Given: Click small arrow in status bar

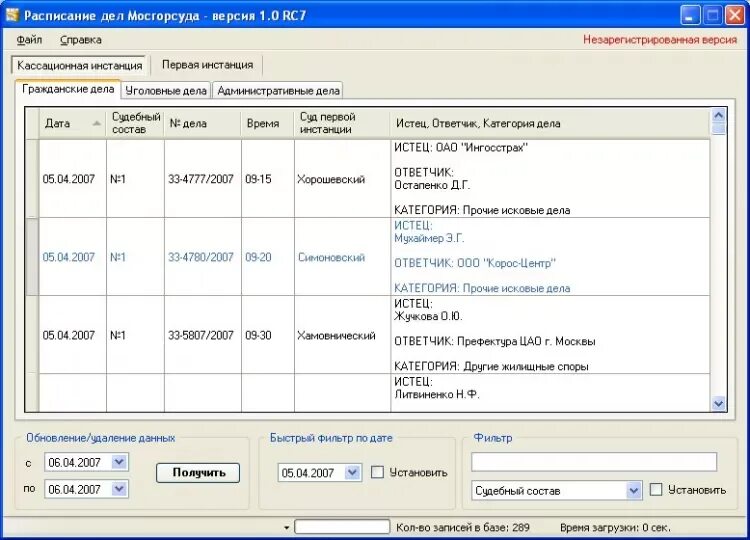Looking at the screenshot, I should coord(287,528).
